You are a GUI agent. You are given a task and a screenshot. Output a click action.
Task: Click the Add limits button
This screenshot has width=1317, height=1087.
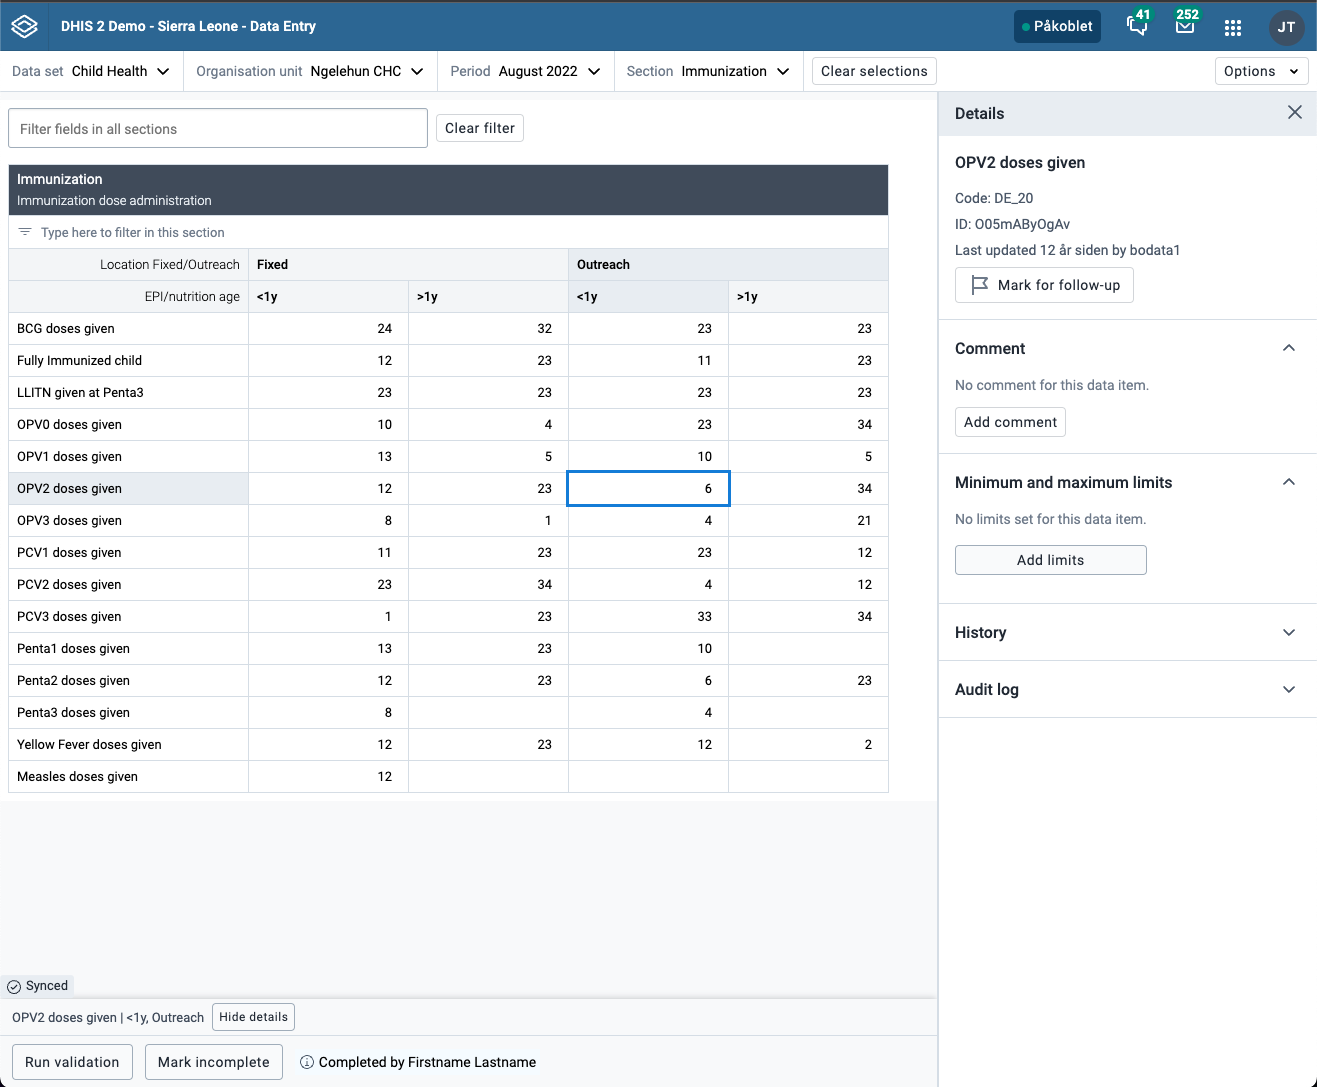(x=1050, y=560)
